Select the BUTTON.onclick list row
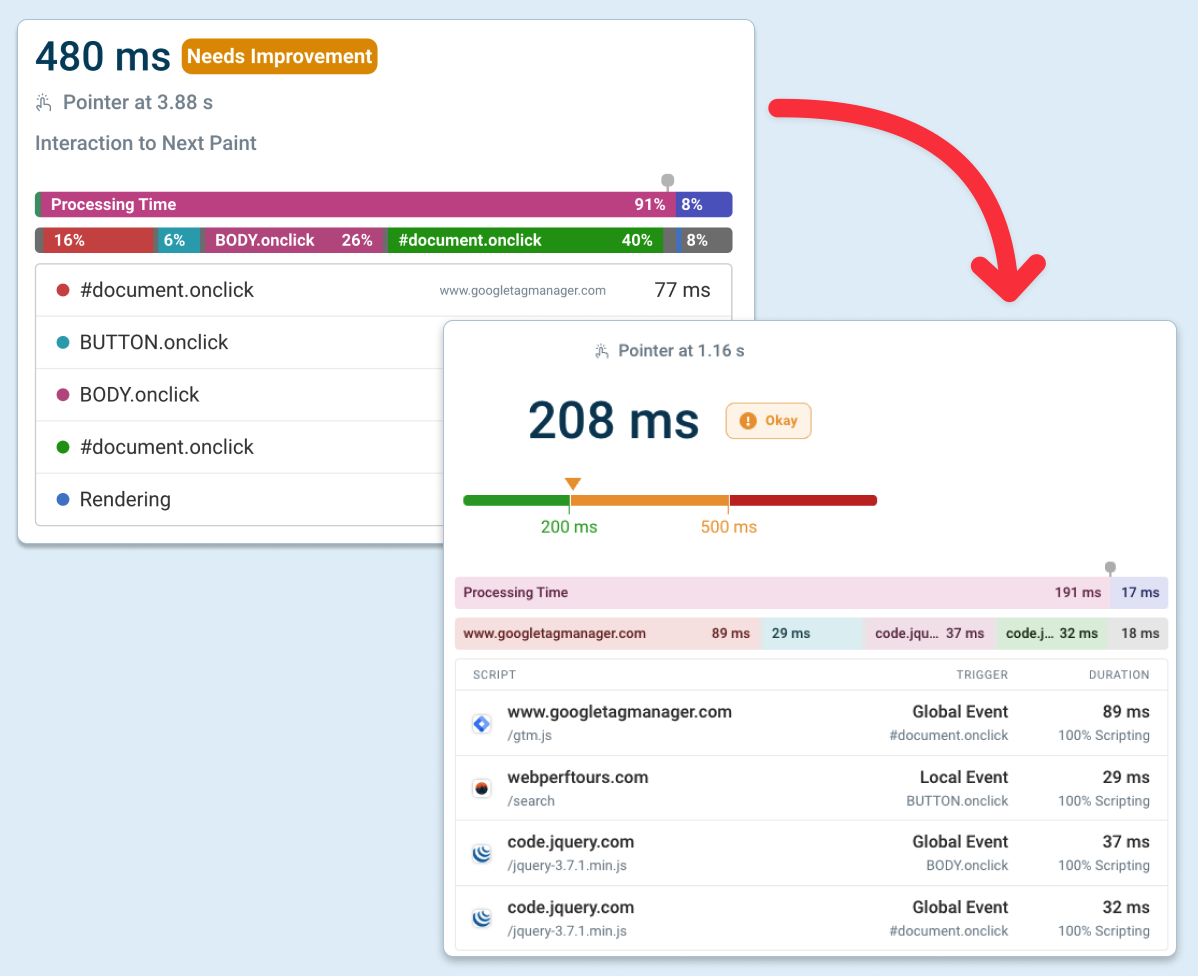Viewport: 1198px width, 976px height. (x=240, y=343)
